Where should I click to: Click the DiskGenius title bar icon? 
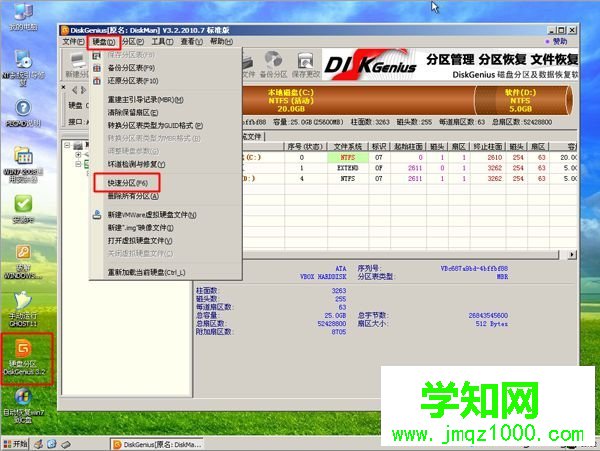65,30
